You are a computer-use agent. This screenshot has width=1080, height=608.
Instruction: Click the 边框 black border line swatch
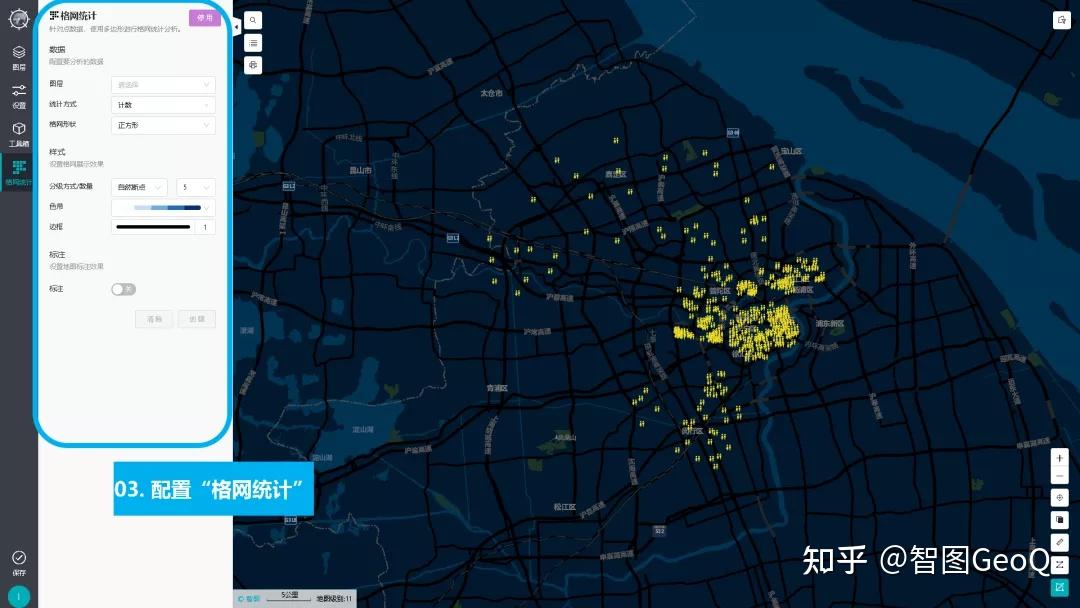click(x=153, y=227)
